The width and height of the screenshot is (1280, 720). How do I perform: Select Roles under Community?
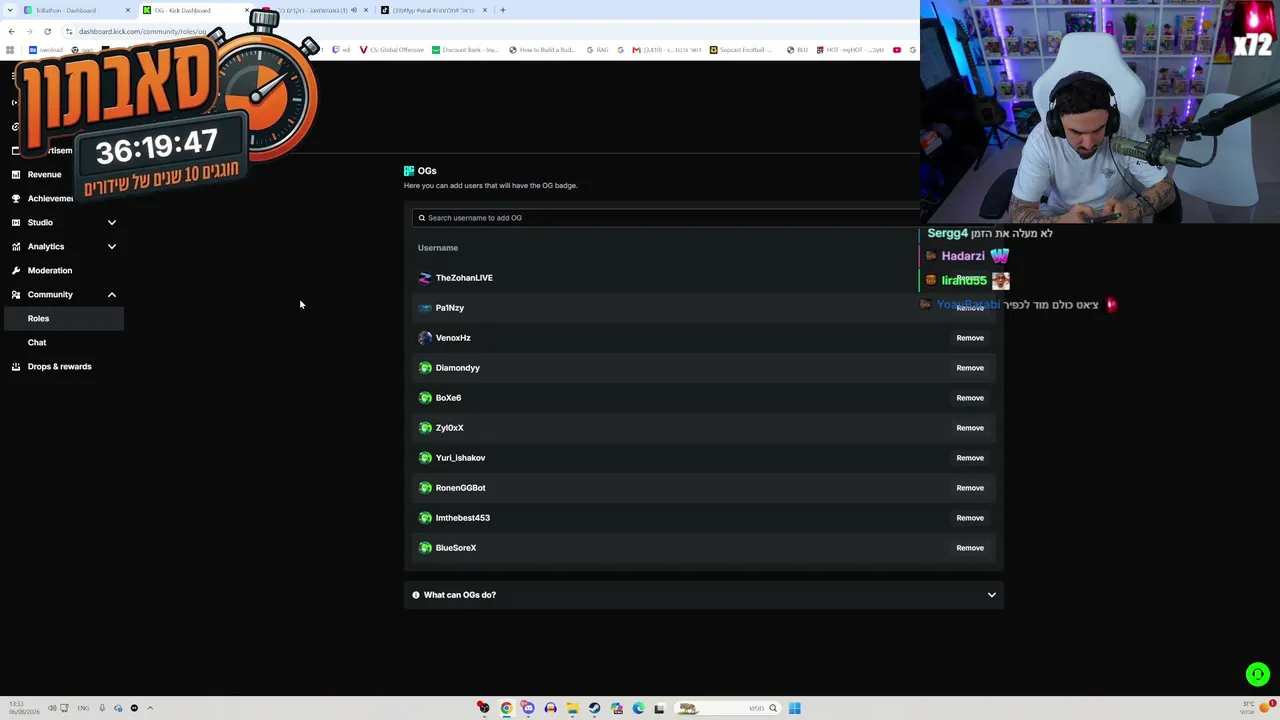[62, 318]
